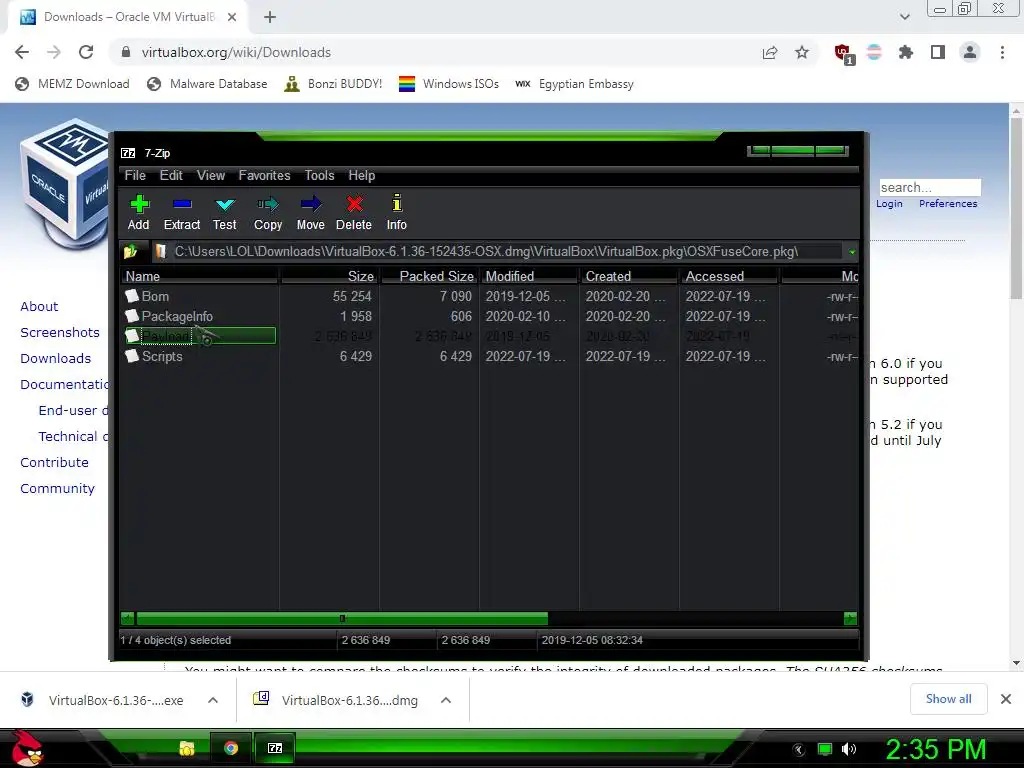Sort by the Accessed column header
The image size is (1024, 768).
[729, 276]
